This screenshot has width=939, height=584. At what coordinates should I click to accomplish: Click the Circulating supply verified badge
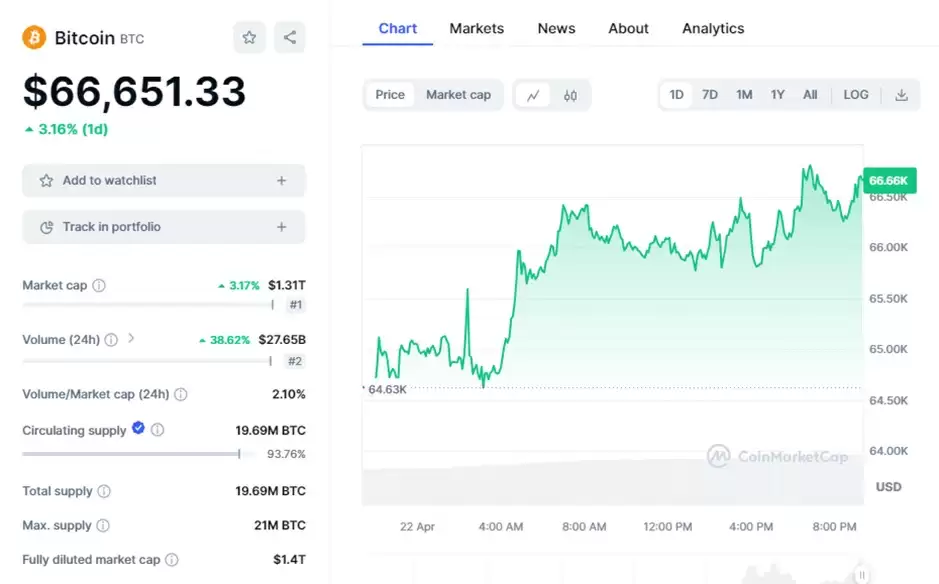[x=137, y=430]
